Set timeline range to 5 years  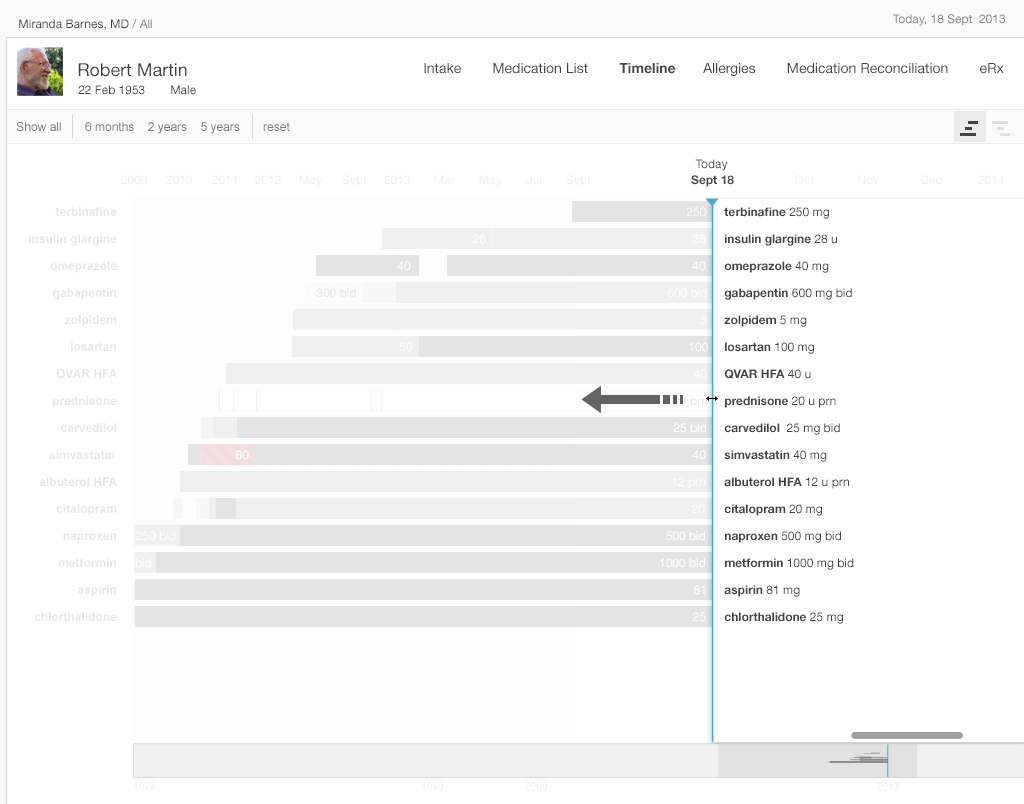(220, 127)
